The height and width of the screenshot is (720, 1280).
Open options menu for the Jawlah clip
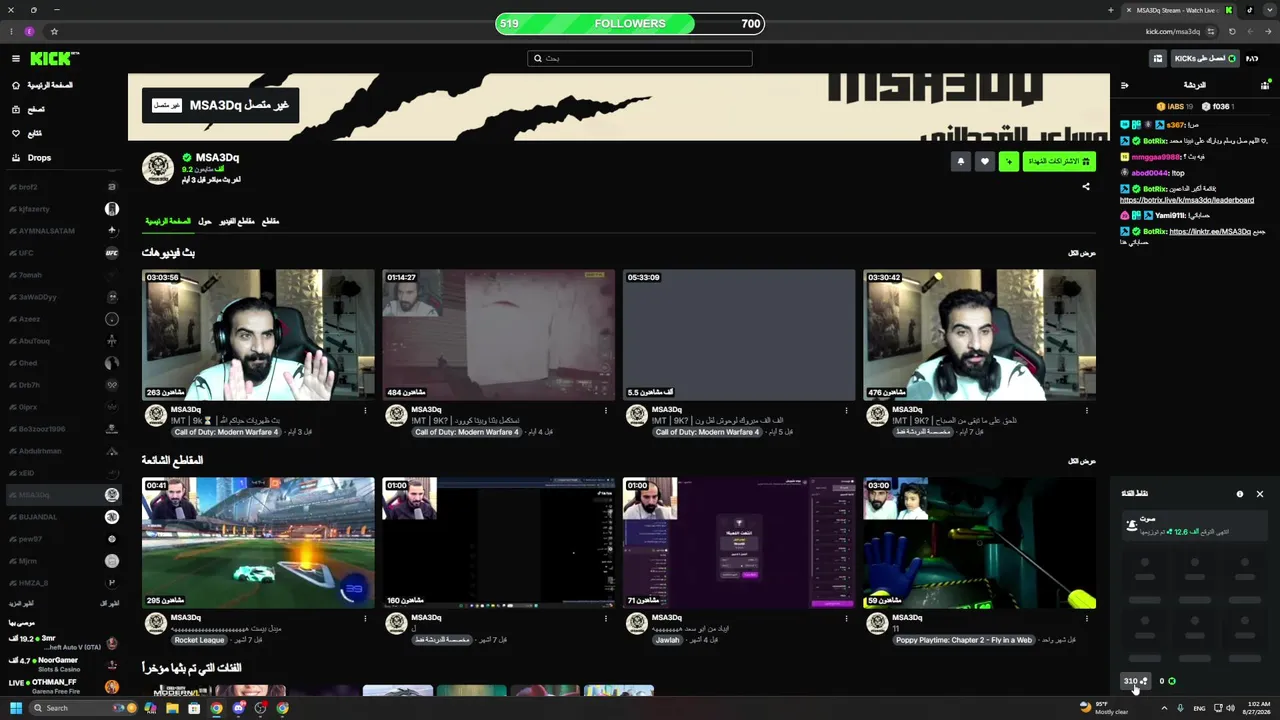coord(846,618)
